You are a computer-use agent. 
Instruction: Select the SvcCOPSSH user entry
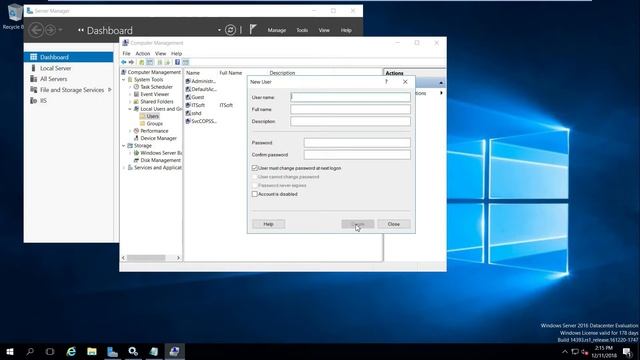click(x=201, y=121)
